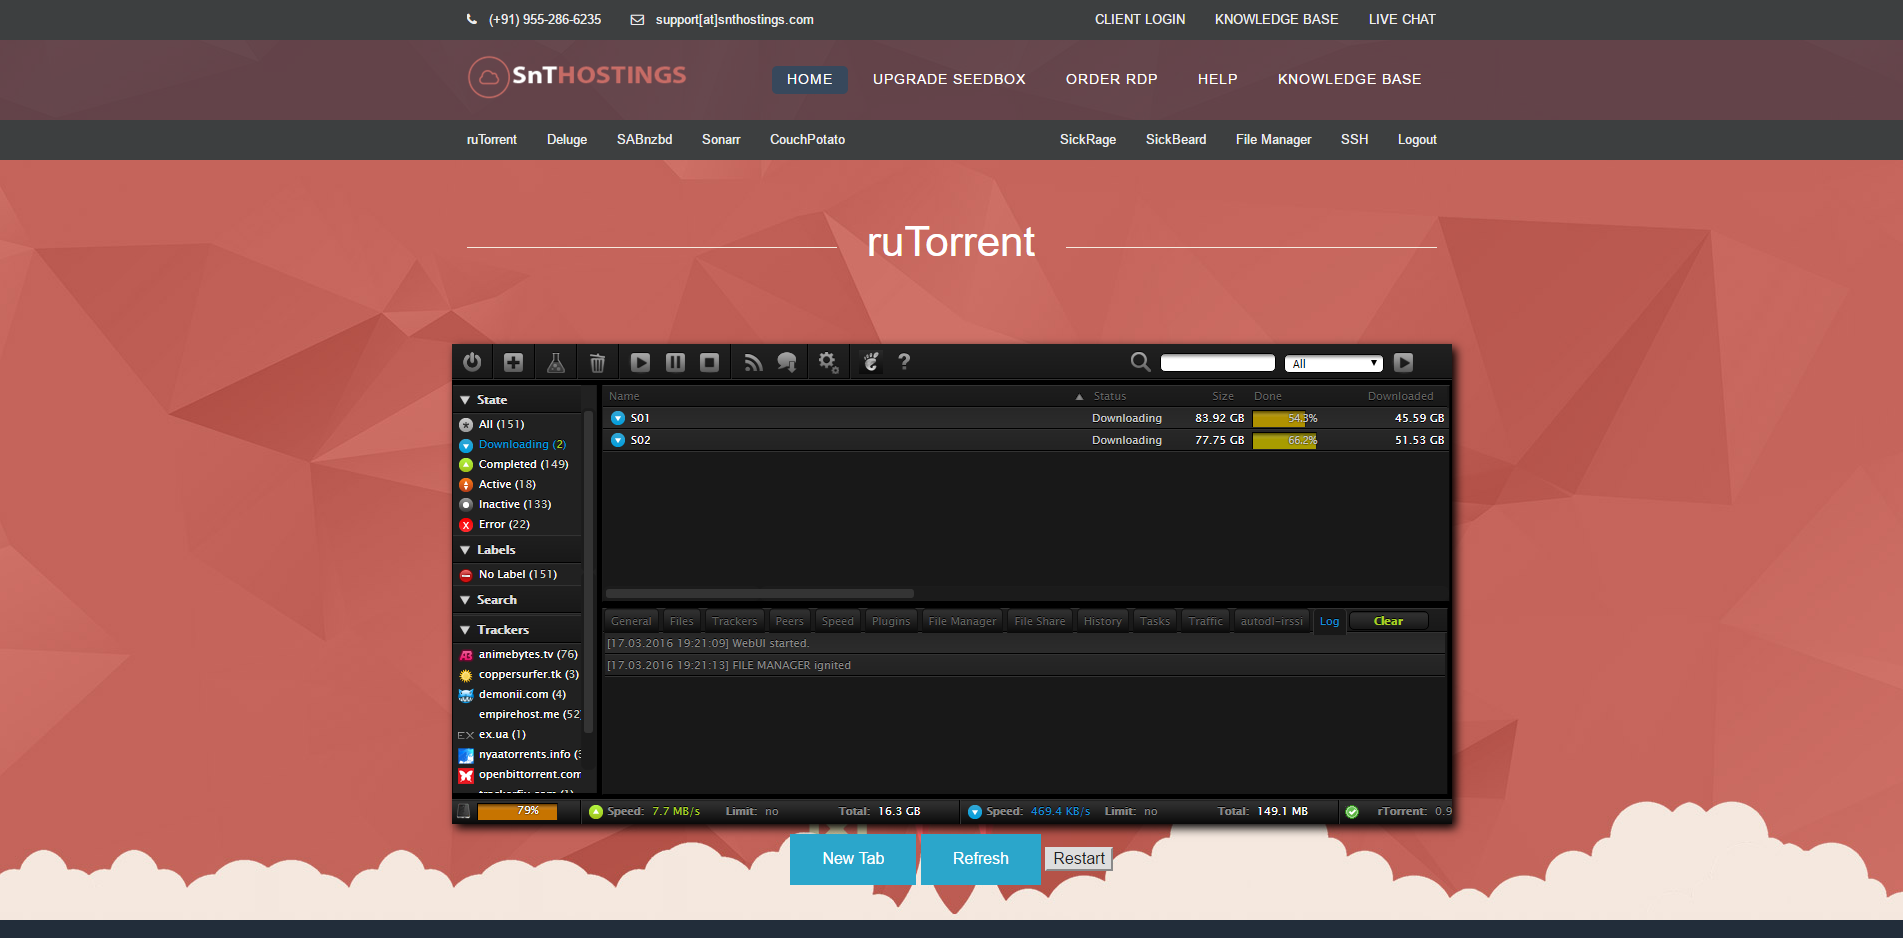Click the 79% disk usage bar
The height and width of the screenshot is (938, 1903).
coord(517,811)
